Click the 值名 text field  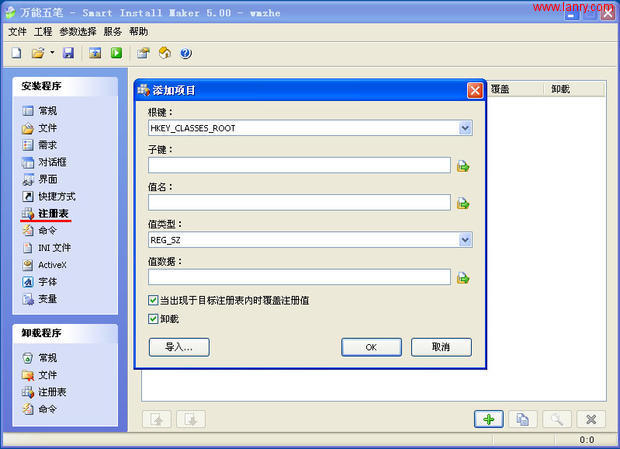coord(299,202)
